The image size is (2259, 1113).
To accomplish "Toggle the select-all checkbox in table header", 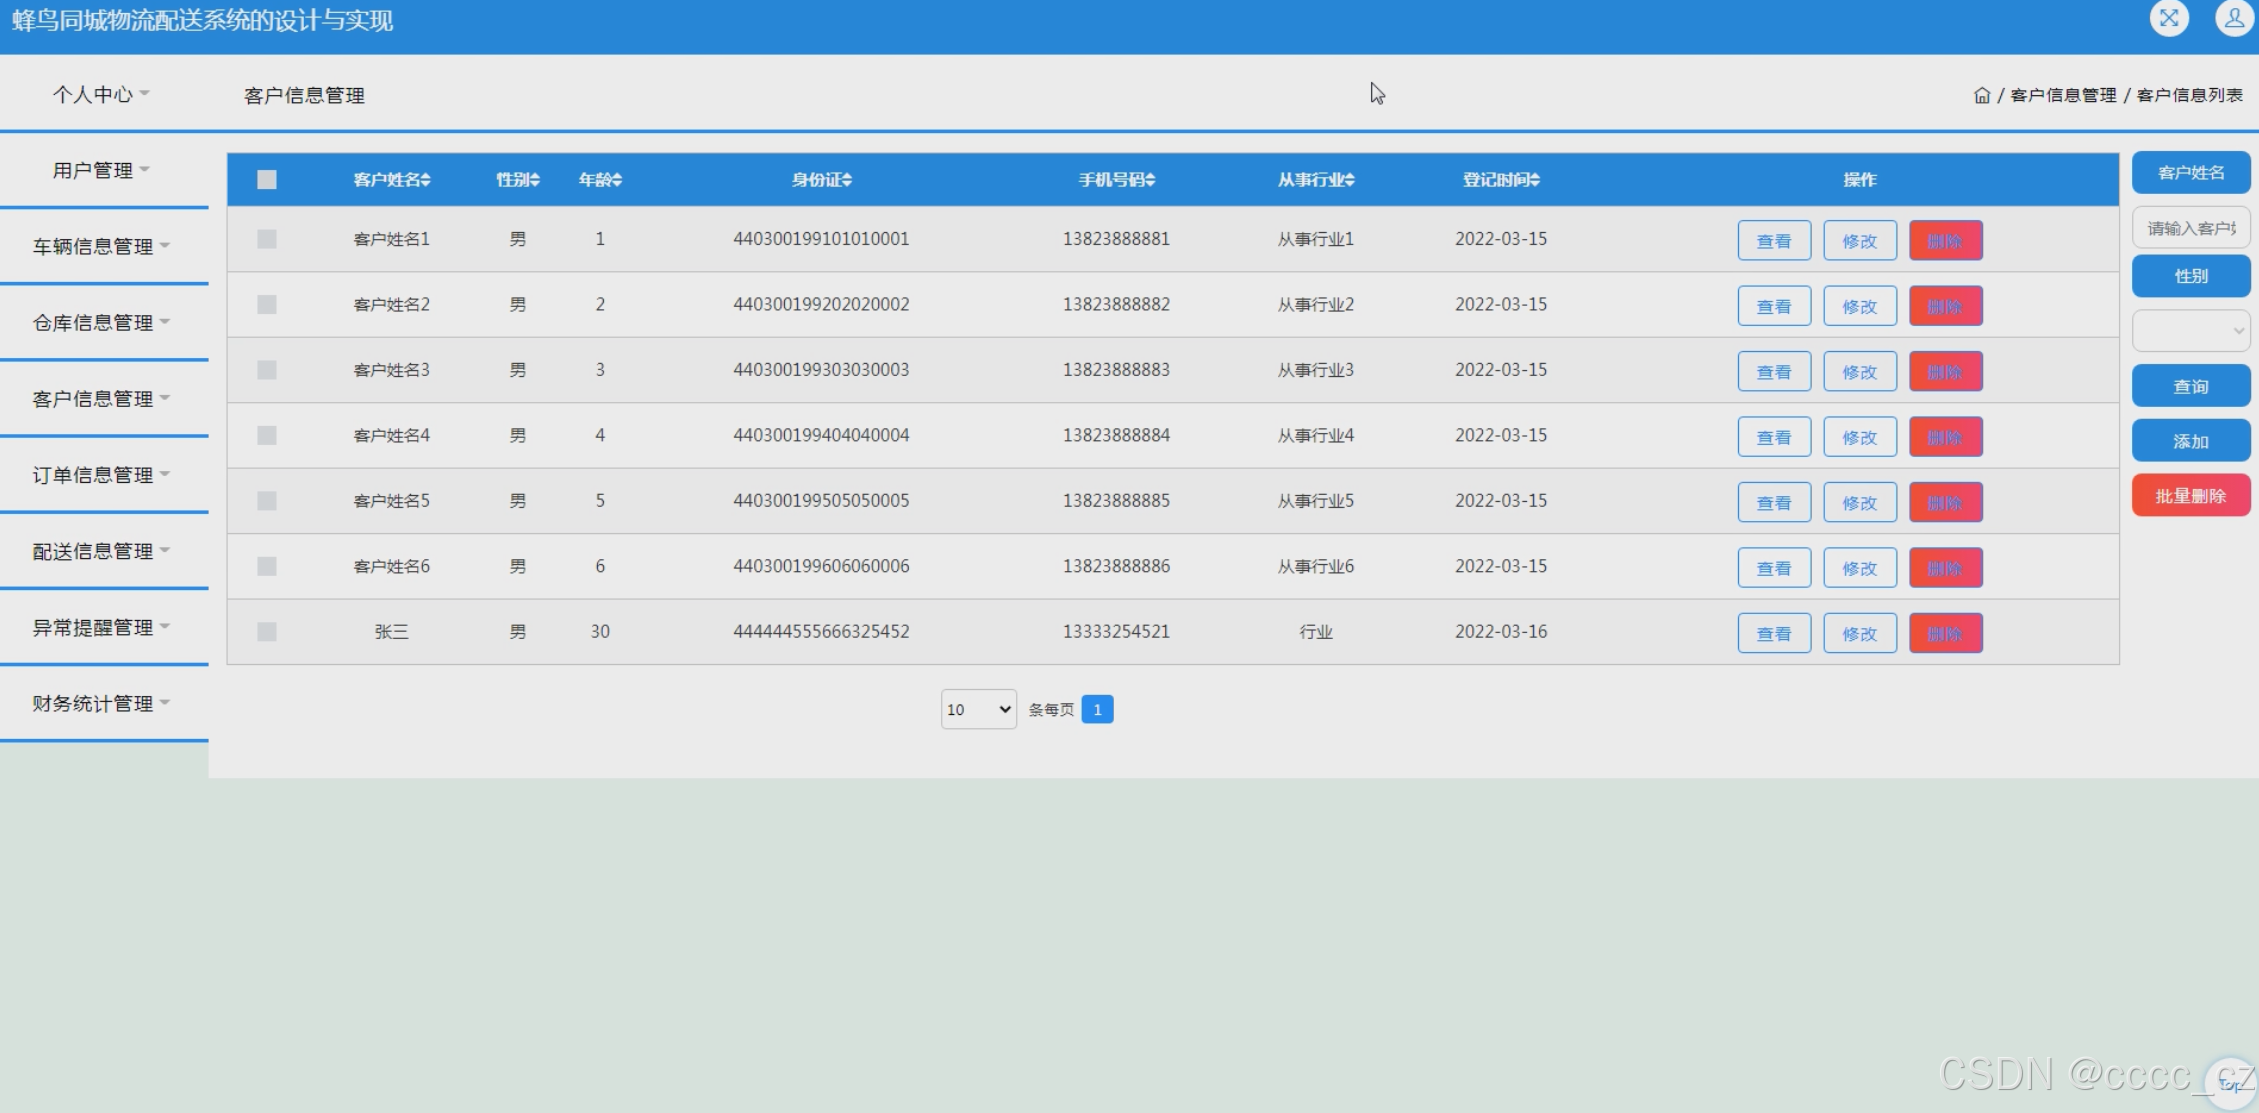I will click(x=266, y=180).
